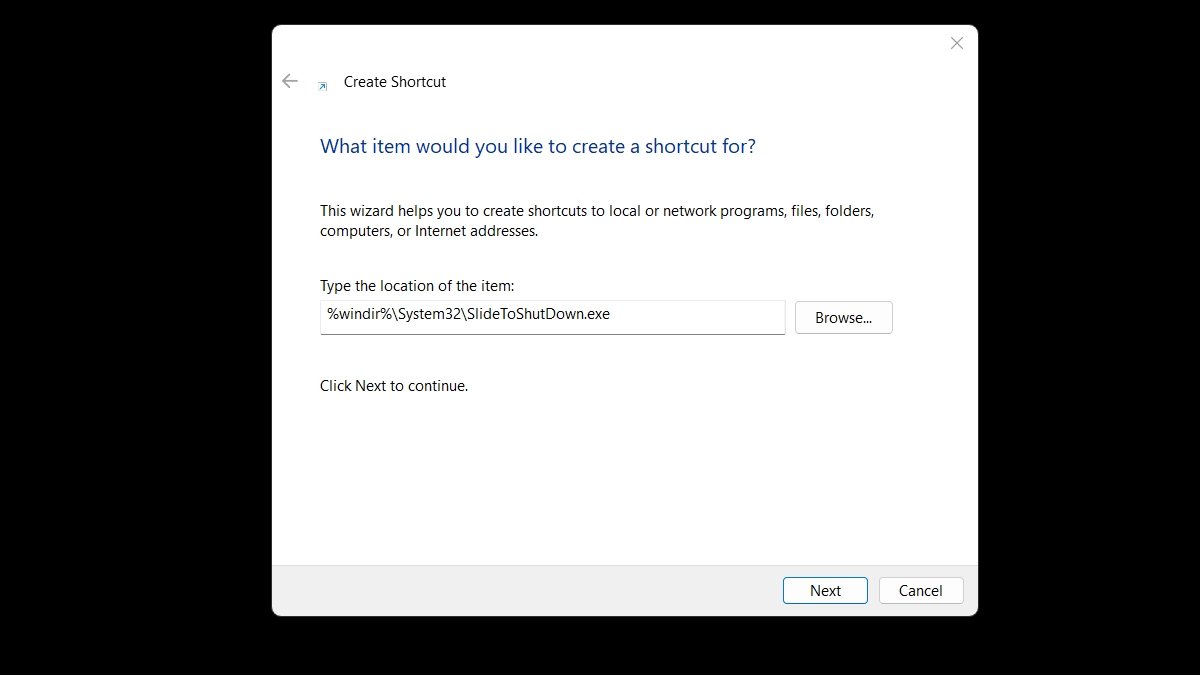Click the 'Create Shortcut' title text
The width and height of the screenshot is (1200, 675).
395,82
